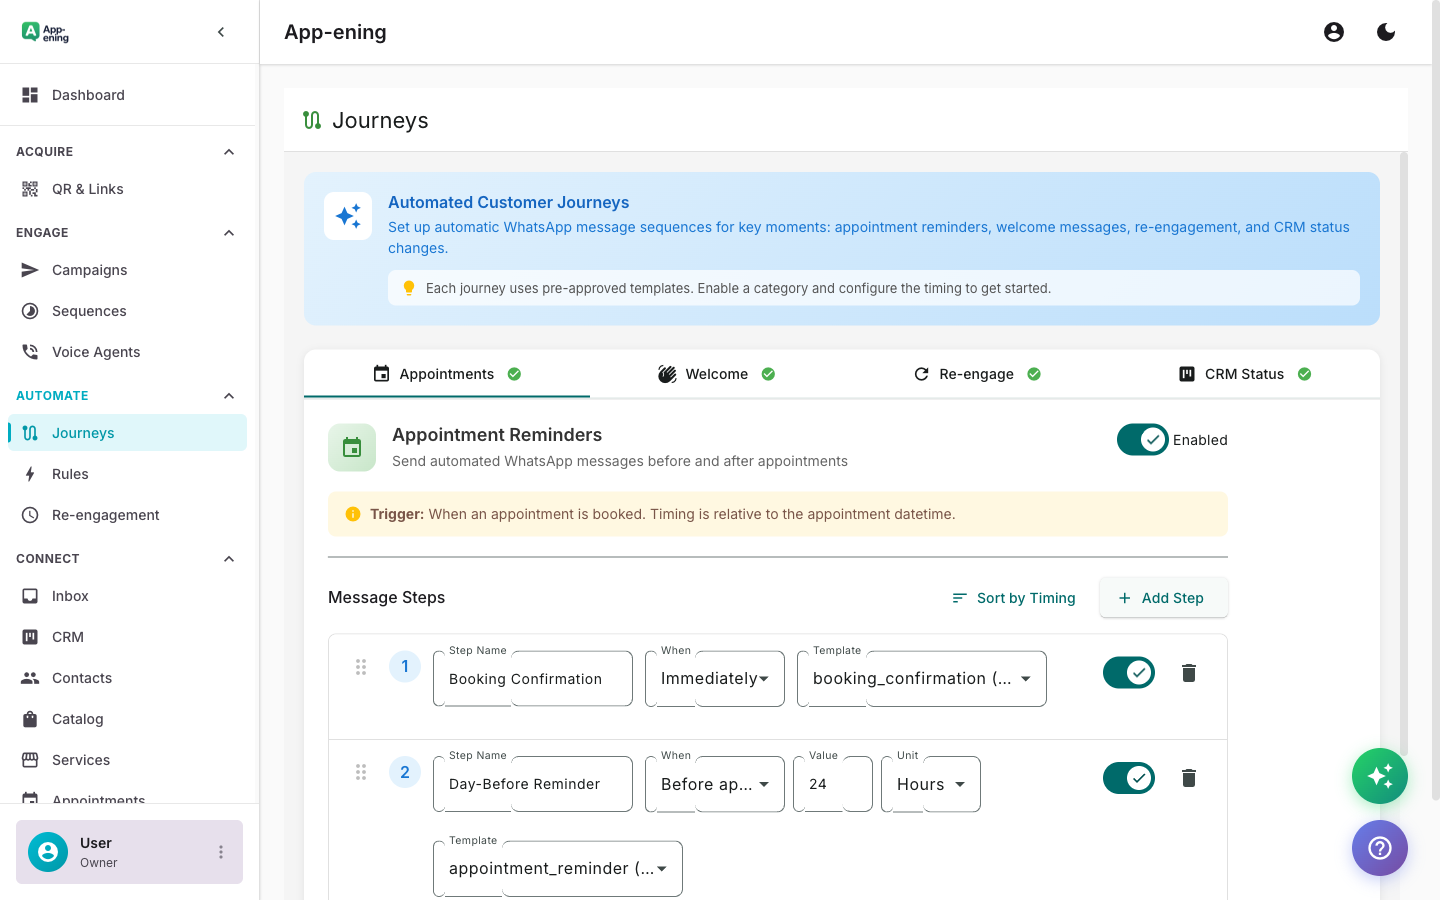Open the Immediately timing dropdown

[x=714, y=678]
